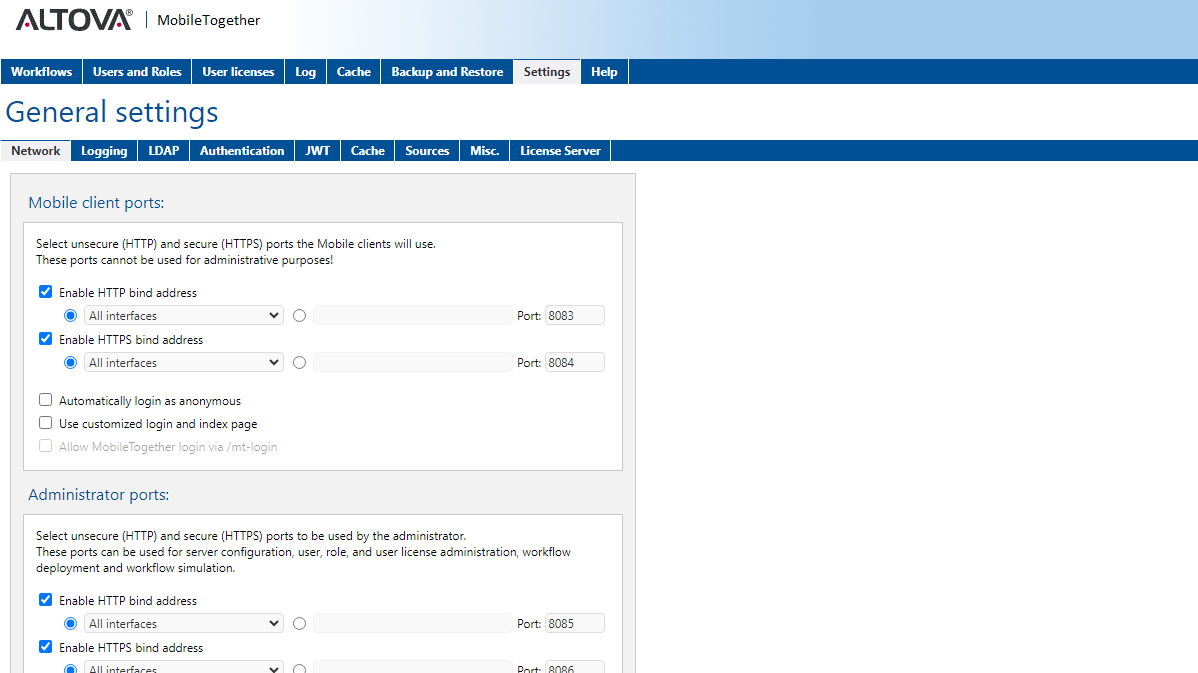The height and width of the screenshot is (673, 1198).
Task: Open the Help menu tab
Action: pos(604,72)
